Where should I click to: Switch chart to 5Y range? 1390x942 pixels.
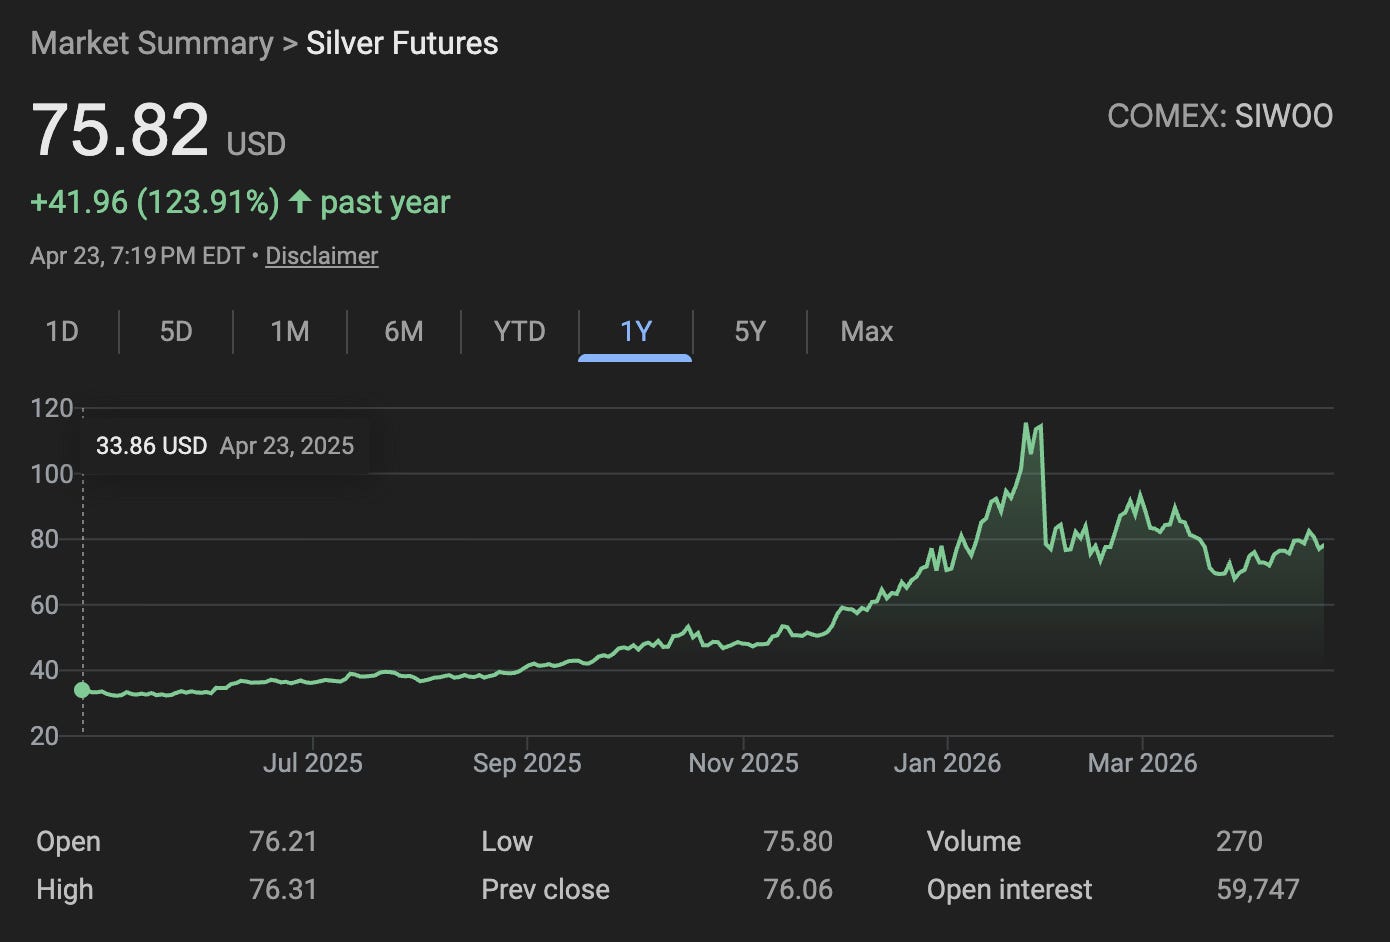pos(750,332)
